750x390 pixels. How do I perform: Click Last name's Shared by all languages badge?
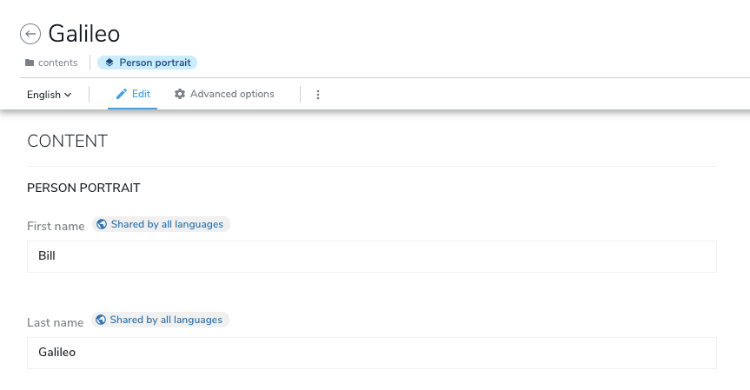click(160, 320)
